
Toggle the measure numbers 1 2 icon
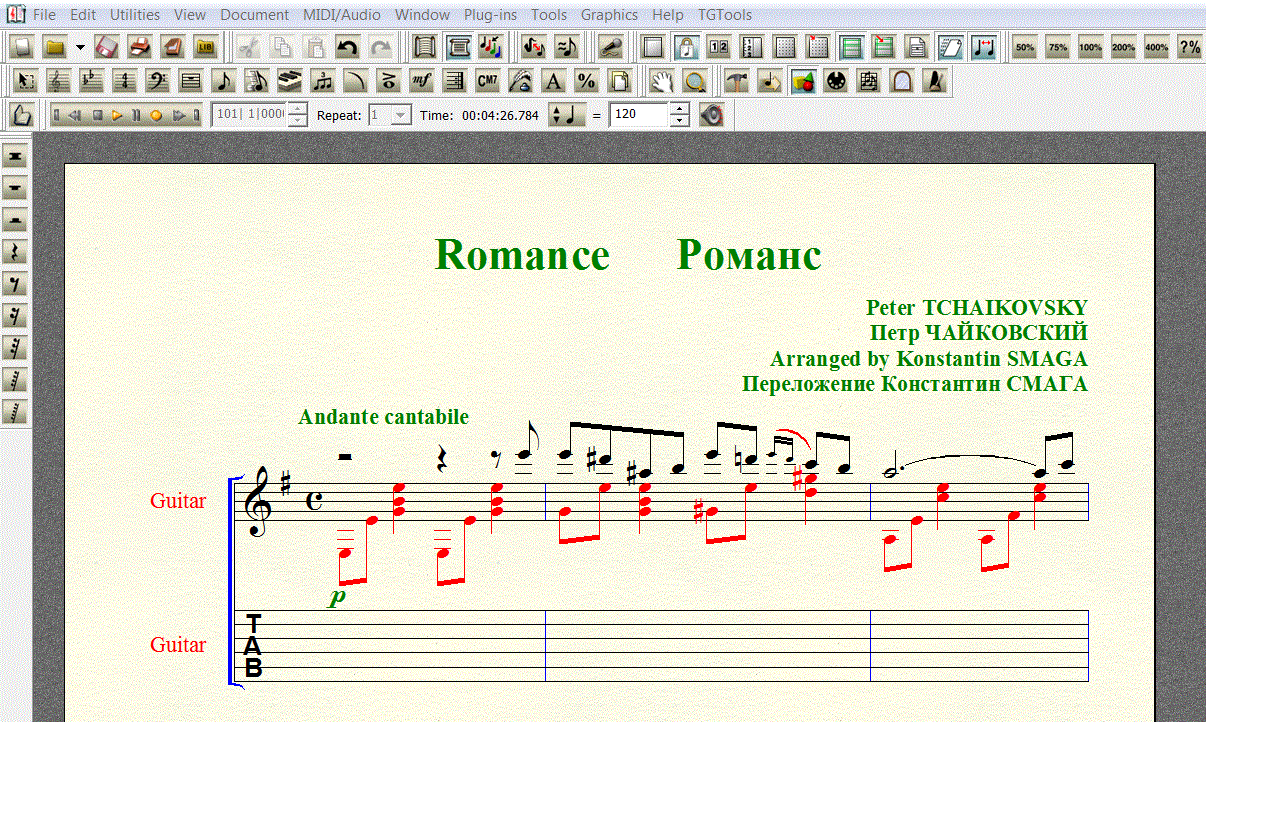click(718, 47)
